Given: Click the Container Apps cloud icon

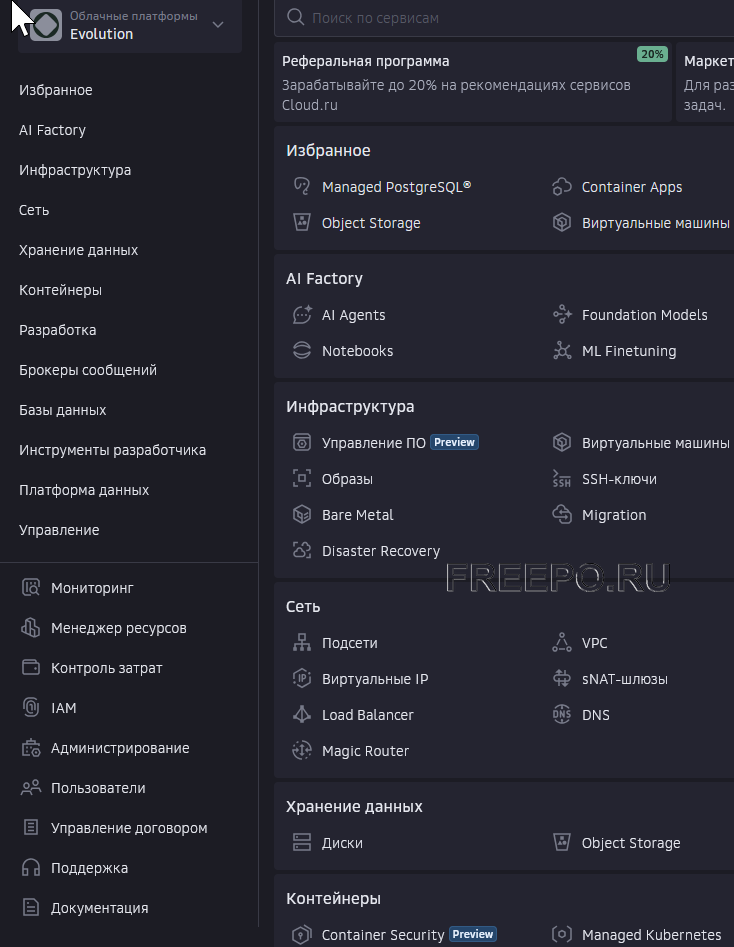Looking at the screenshot, I should tap(562, 187).
